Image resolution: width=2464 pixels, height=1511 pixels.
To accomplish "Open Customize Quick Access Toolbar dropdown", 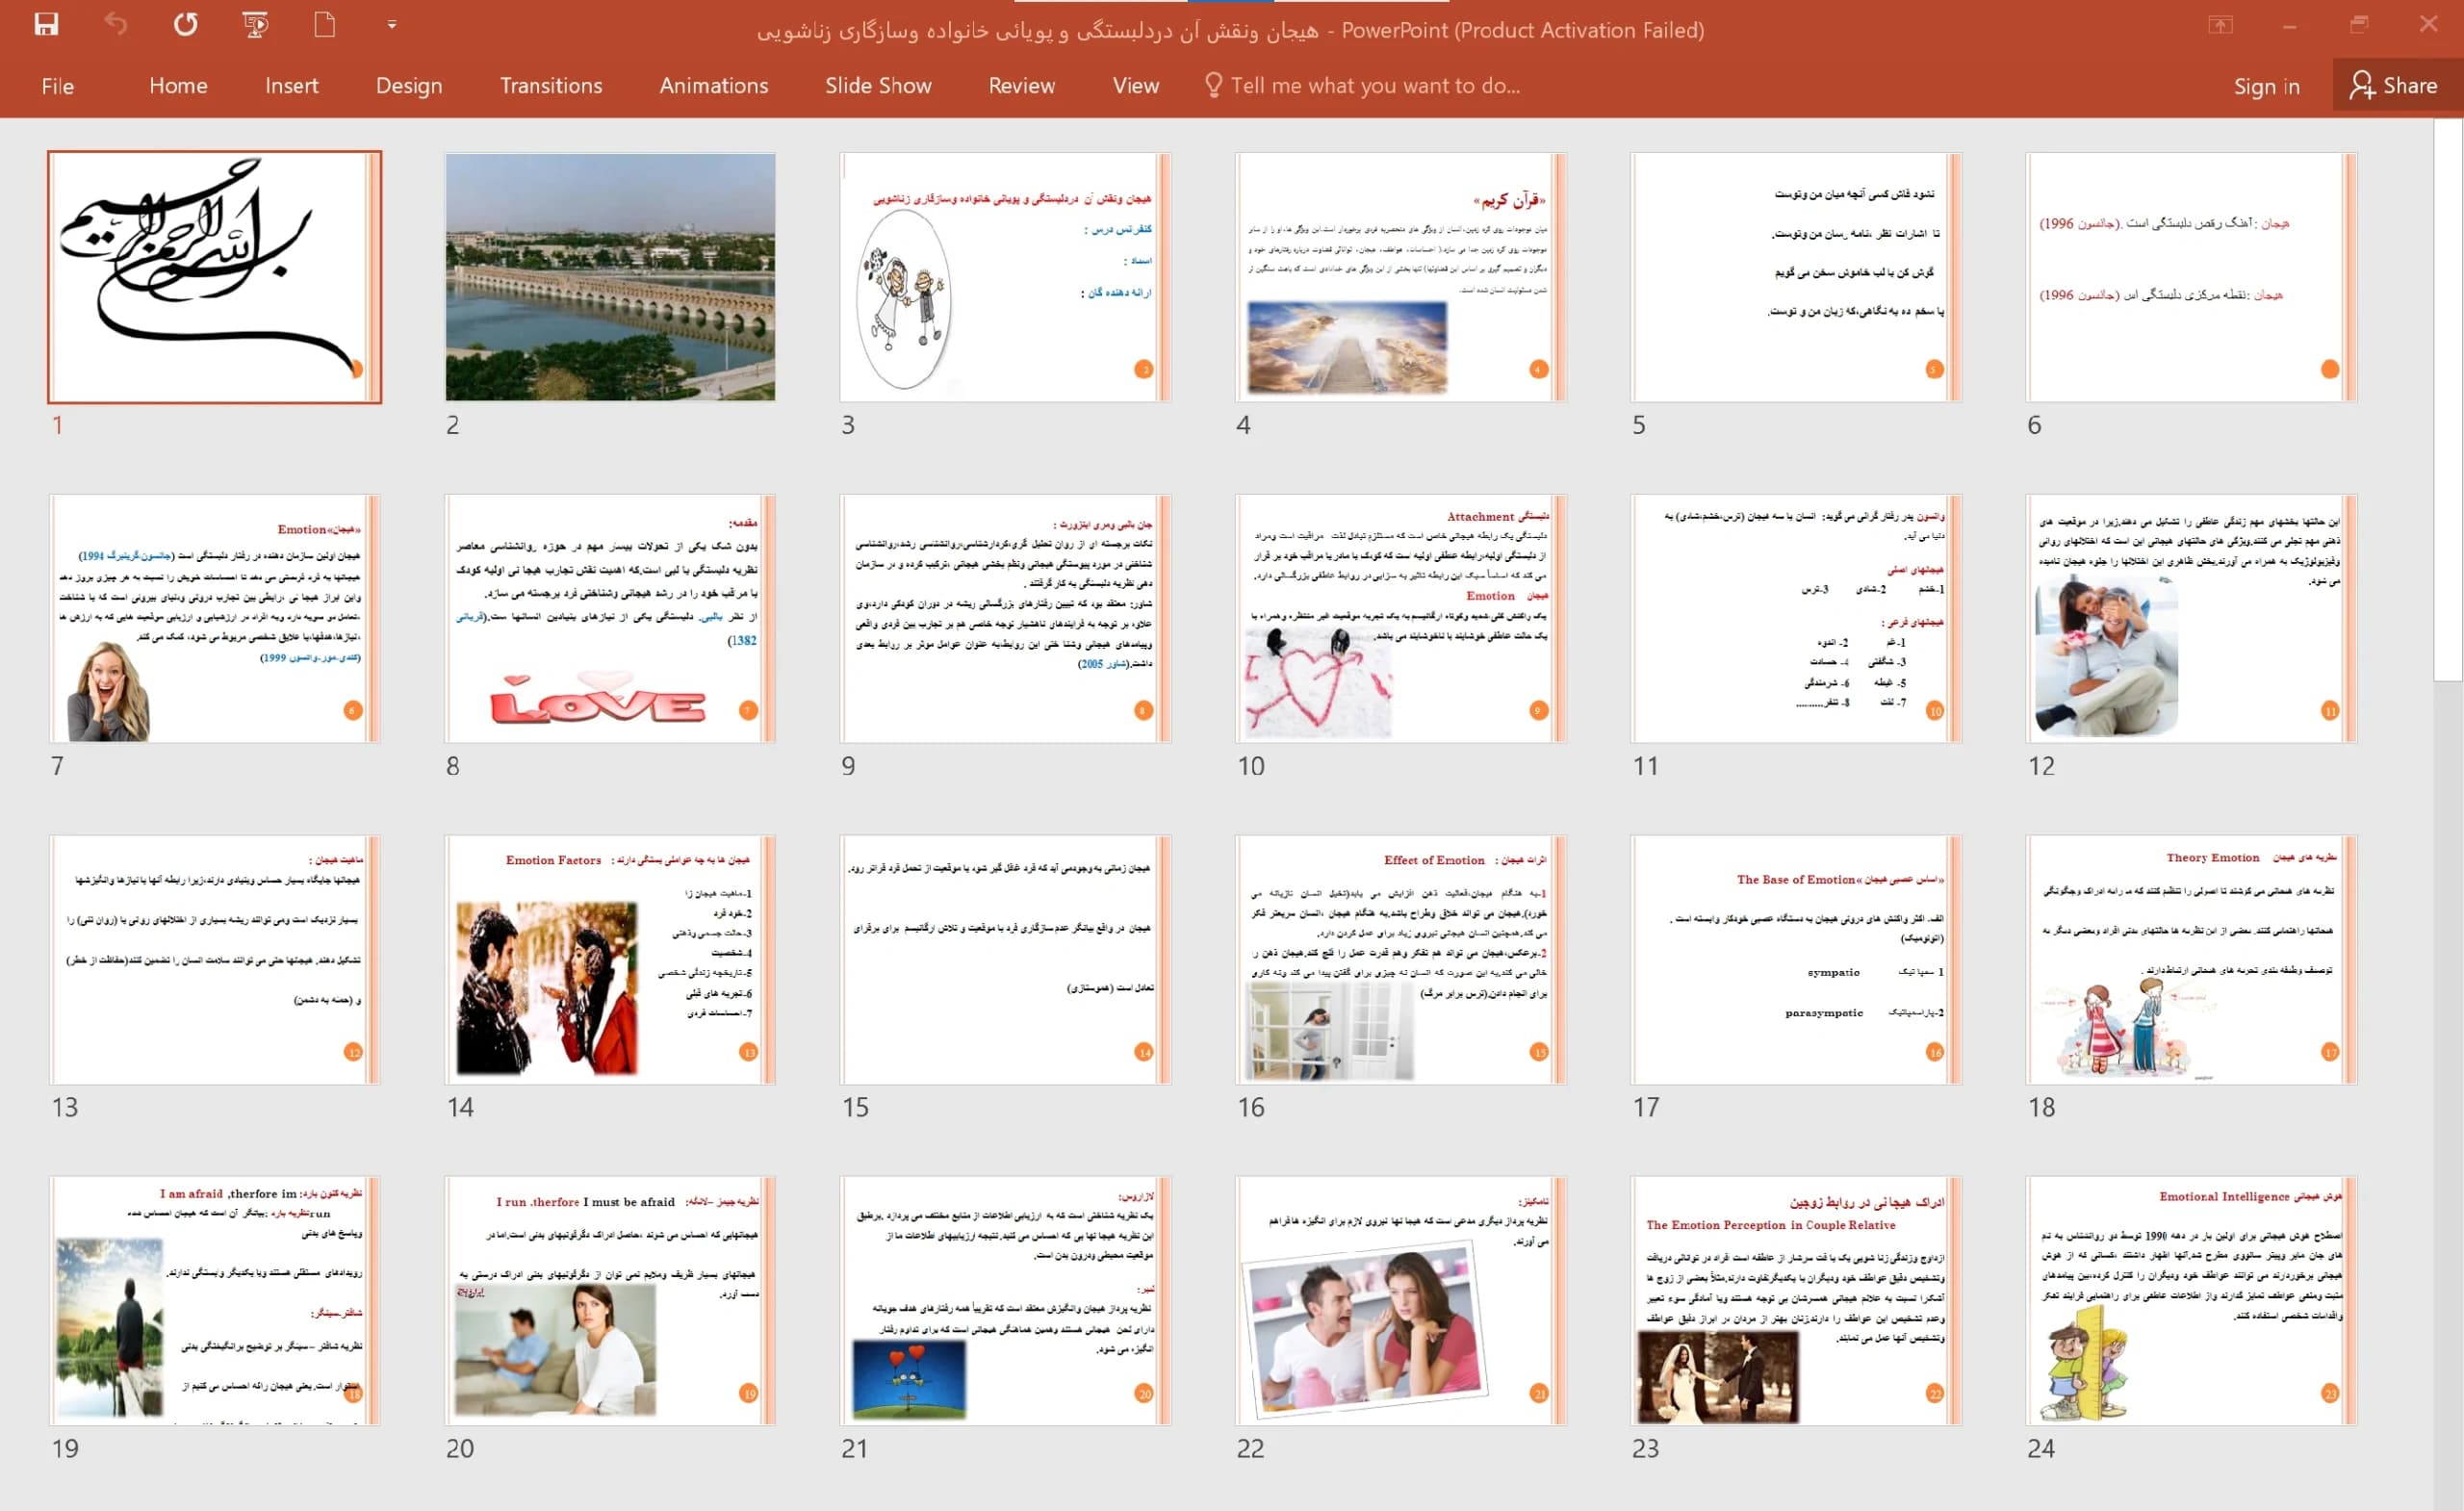I will 392,25.
